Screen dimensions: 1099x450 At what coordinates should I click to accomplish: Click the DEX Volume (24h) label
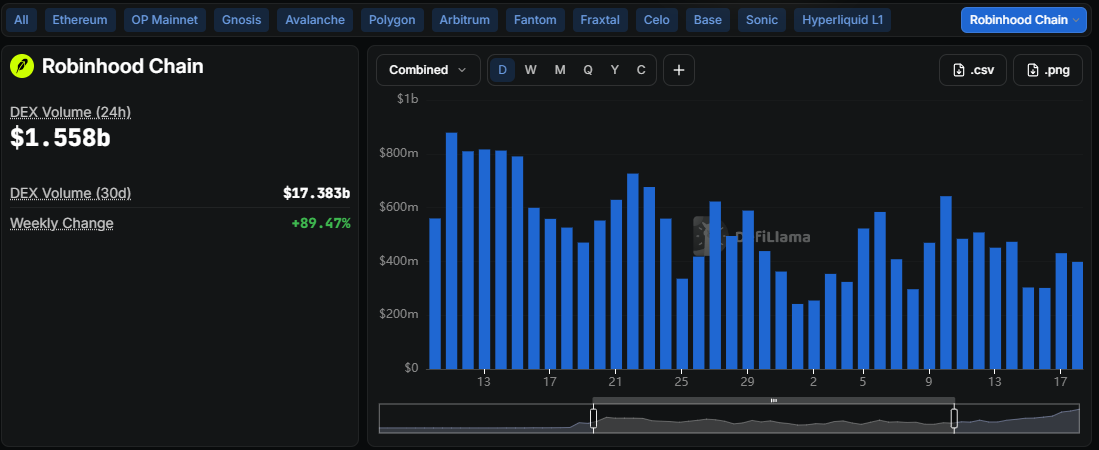point(70,112)
